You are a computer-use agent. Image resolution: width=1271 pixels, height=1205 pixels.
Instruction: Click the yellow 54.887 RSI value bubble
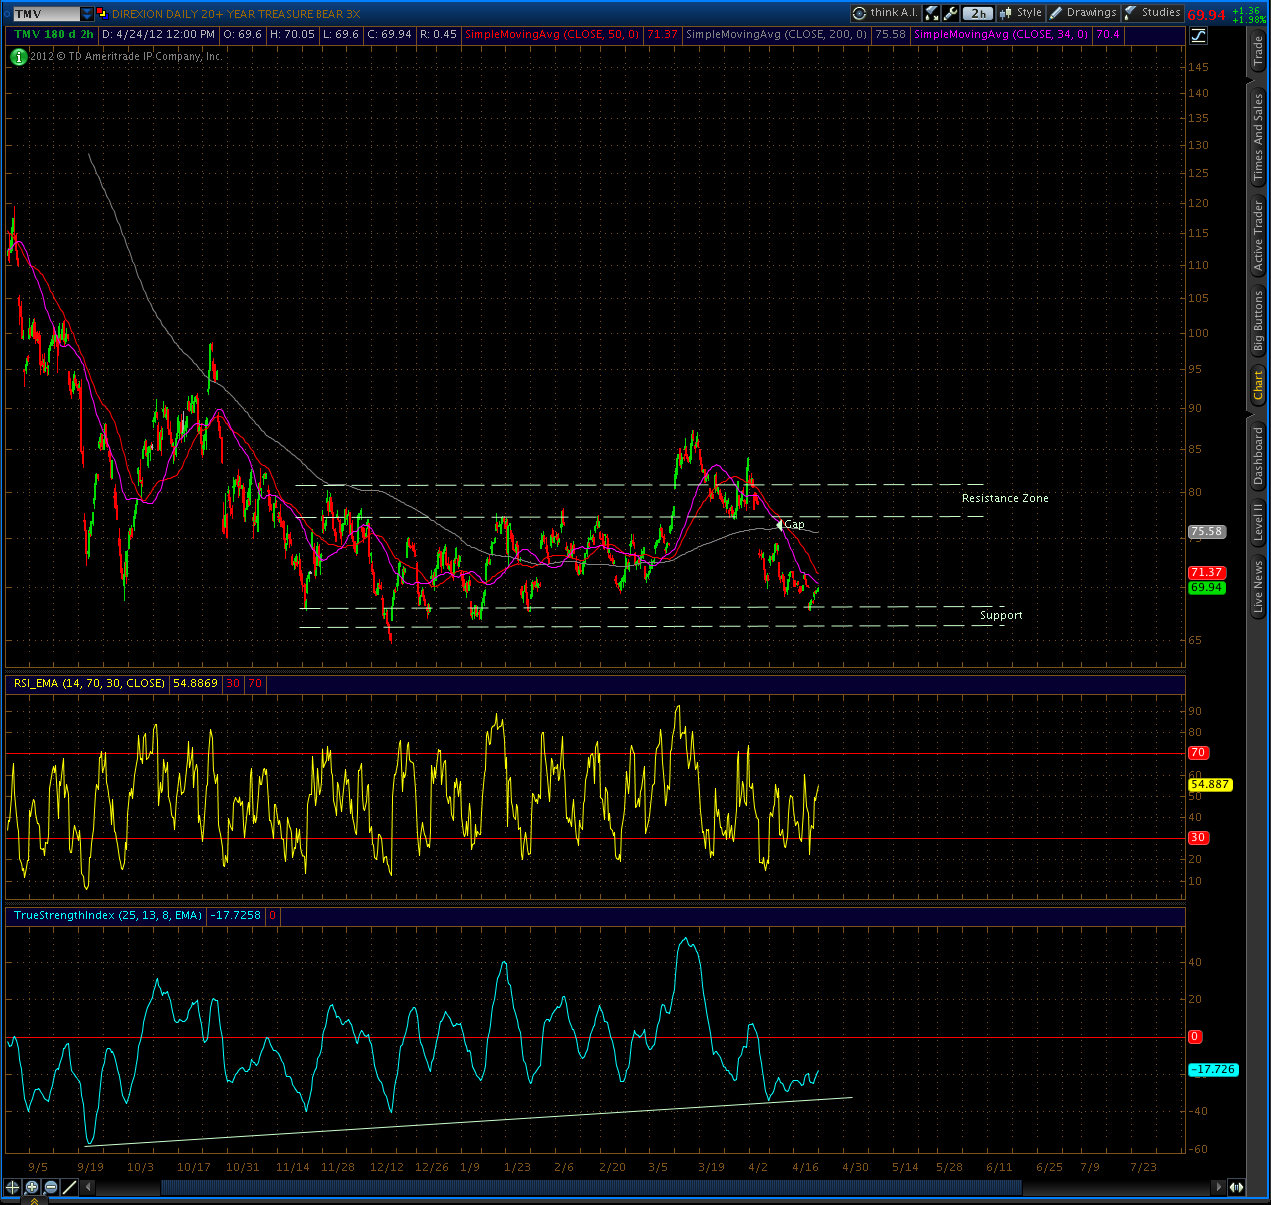coord(1210,785)
